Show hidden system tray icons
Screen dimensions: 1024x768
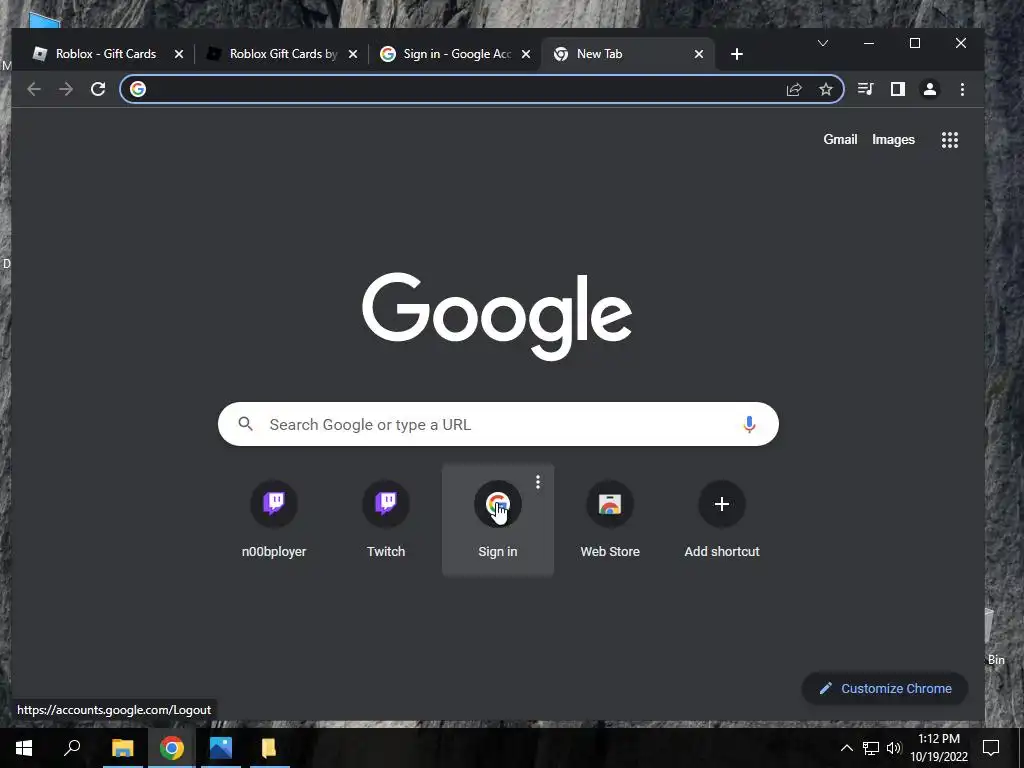846,748
